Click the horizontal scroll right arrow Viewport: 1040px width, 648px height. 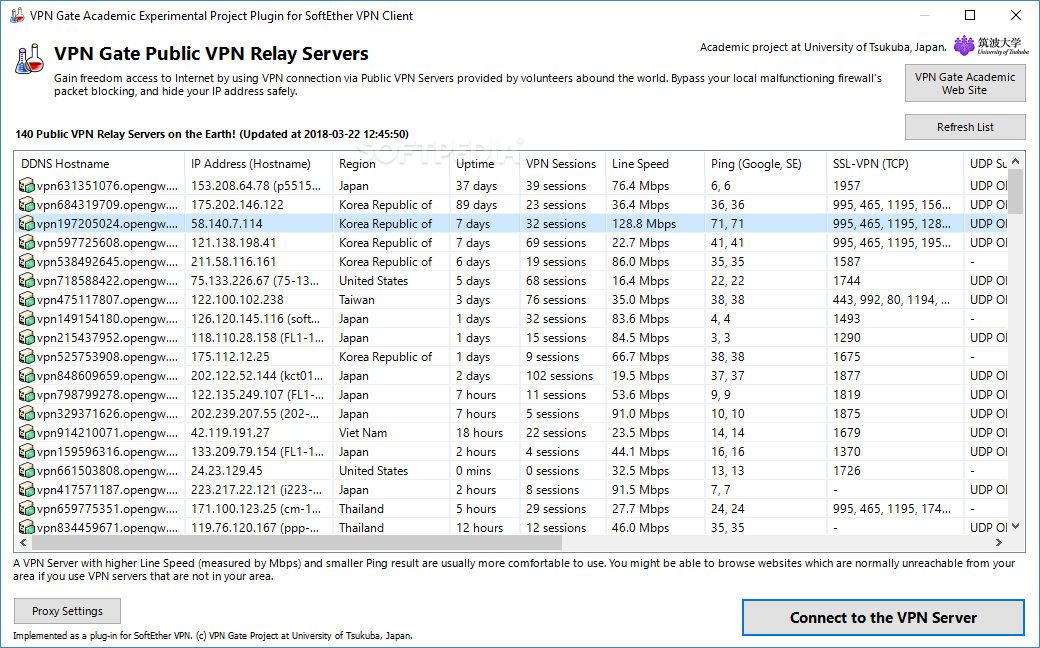tap(999, 543)
